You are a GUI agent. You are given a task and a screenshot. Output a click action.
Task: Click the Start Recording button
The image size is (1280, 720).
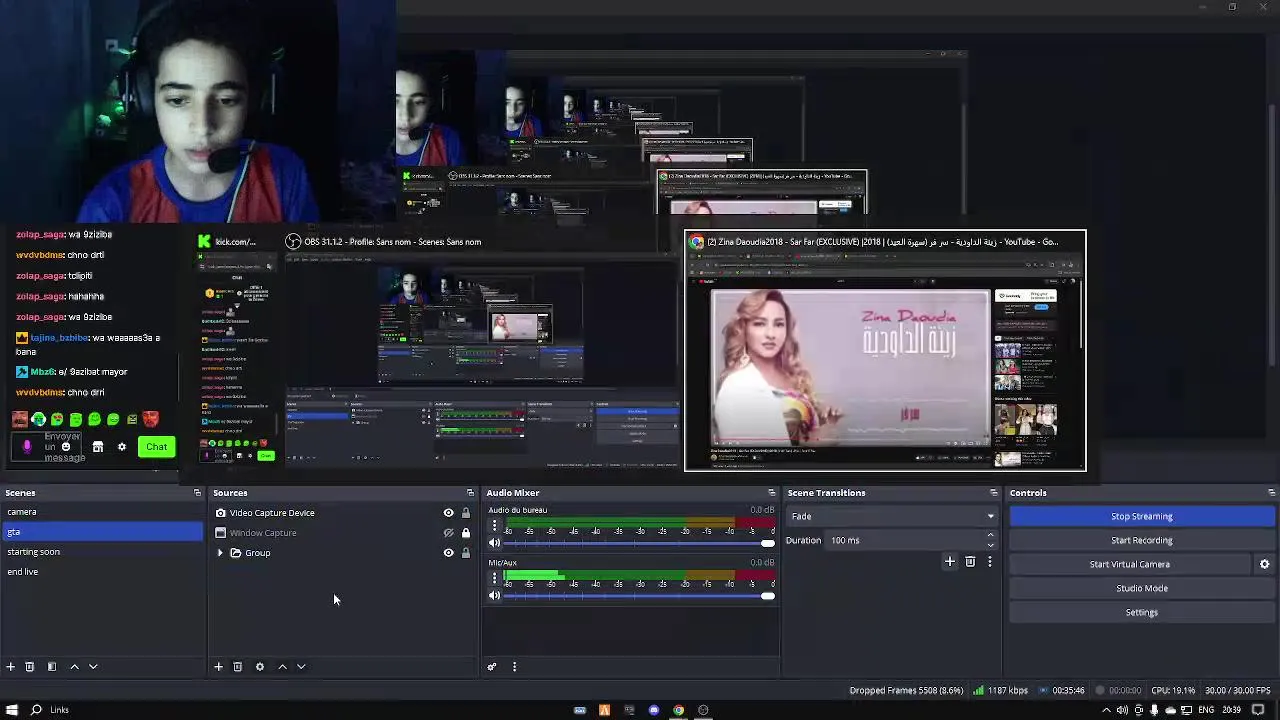(1142, 540)
